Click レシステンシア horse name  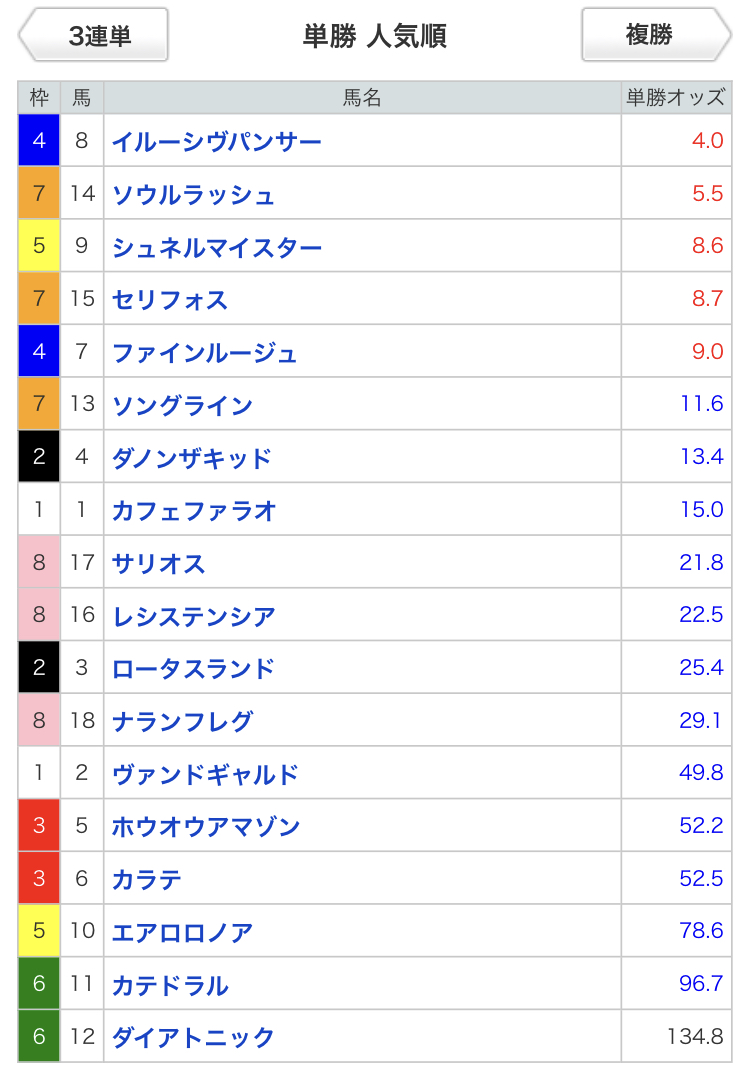(194, 616)
